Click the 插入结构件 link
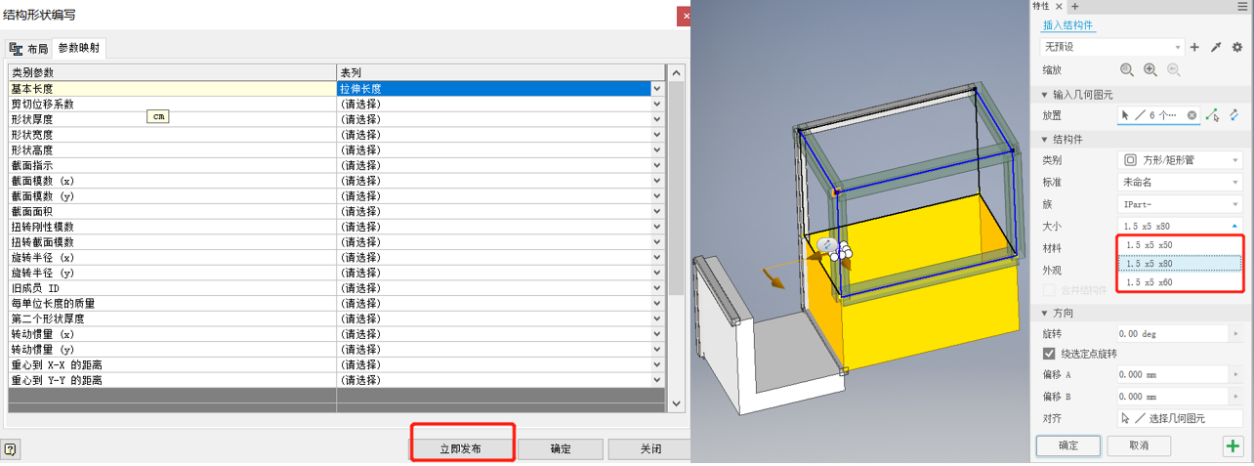This screenshot has height=466, width=1254. [x=1069, y=25]
